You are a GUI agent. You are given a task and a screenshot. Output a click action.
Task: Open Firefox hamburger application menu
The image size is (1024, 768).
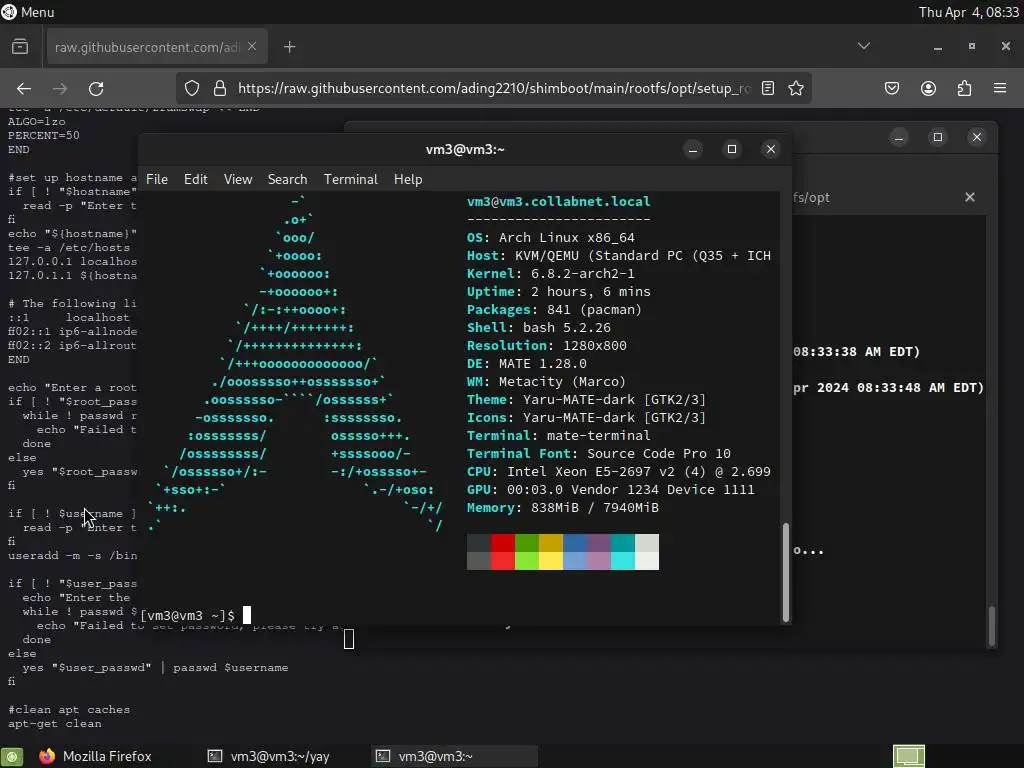pos(1000,88)
